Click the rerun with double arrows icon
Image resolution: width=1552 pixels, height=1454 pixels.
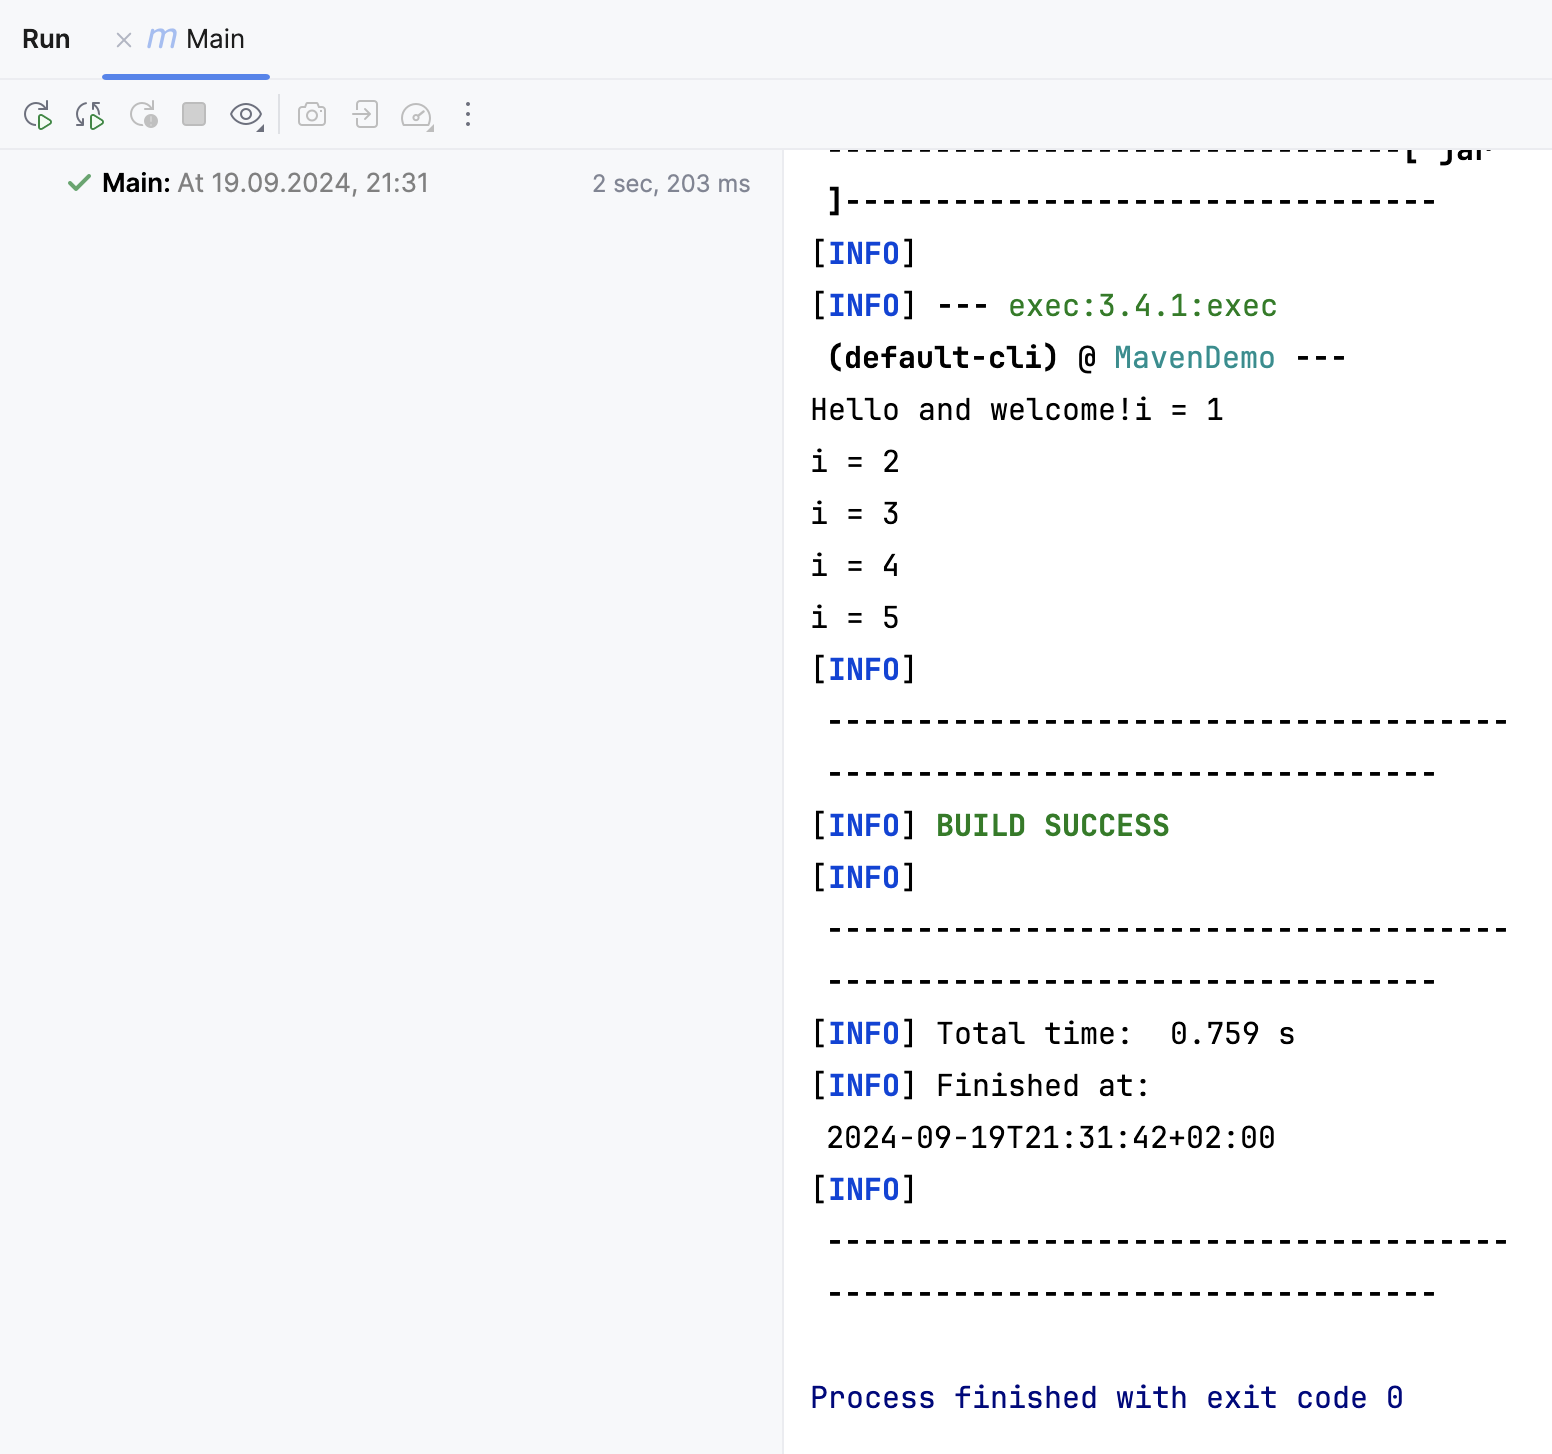90,115
